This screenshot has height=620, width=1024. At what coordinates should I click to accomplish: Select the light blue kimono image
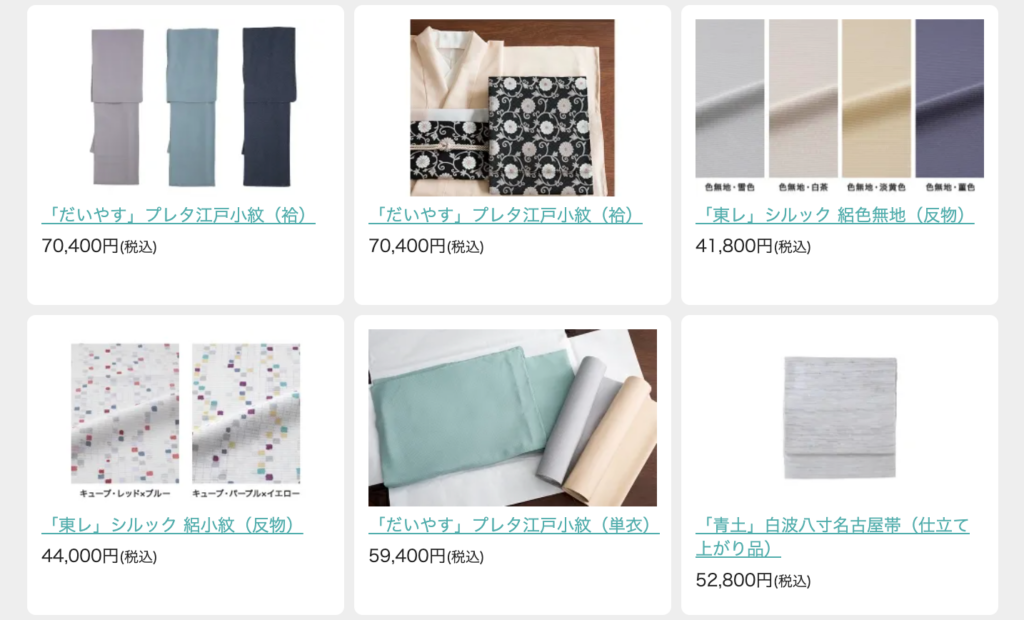pos(193,107)
